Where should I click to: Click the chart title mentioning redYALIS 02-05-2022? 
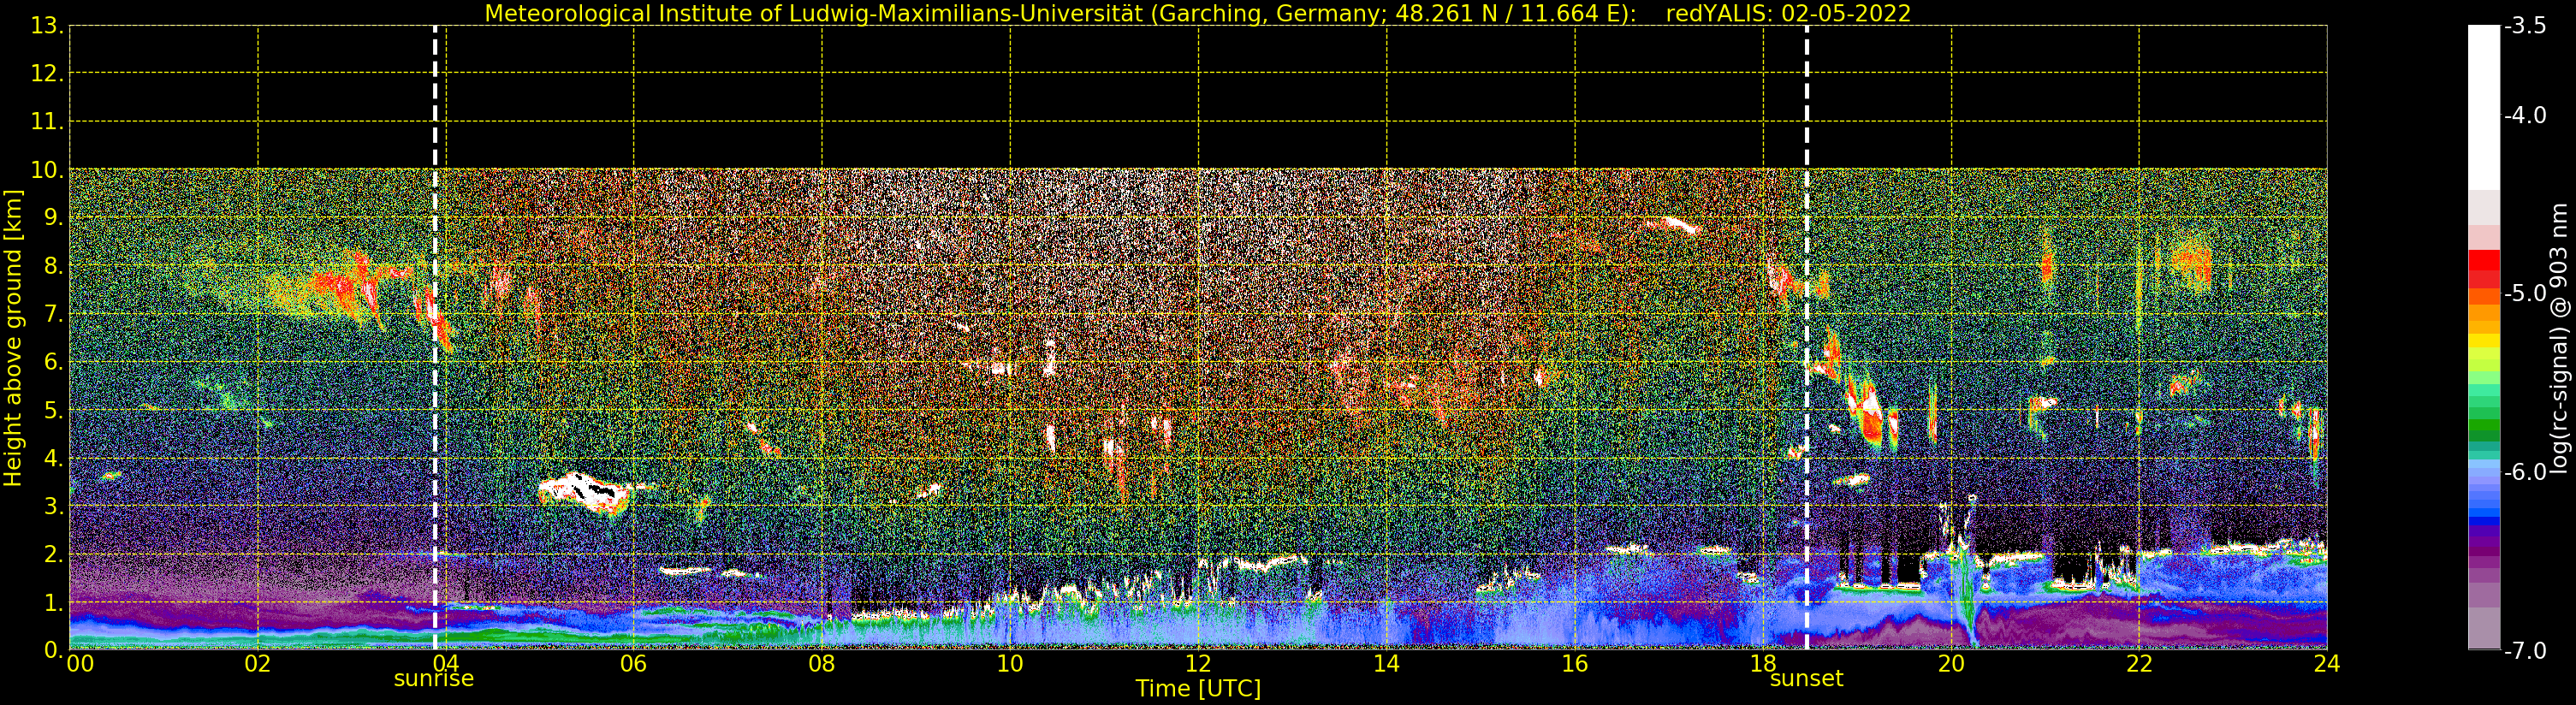click(x=1198, y=13)
